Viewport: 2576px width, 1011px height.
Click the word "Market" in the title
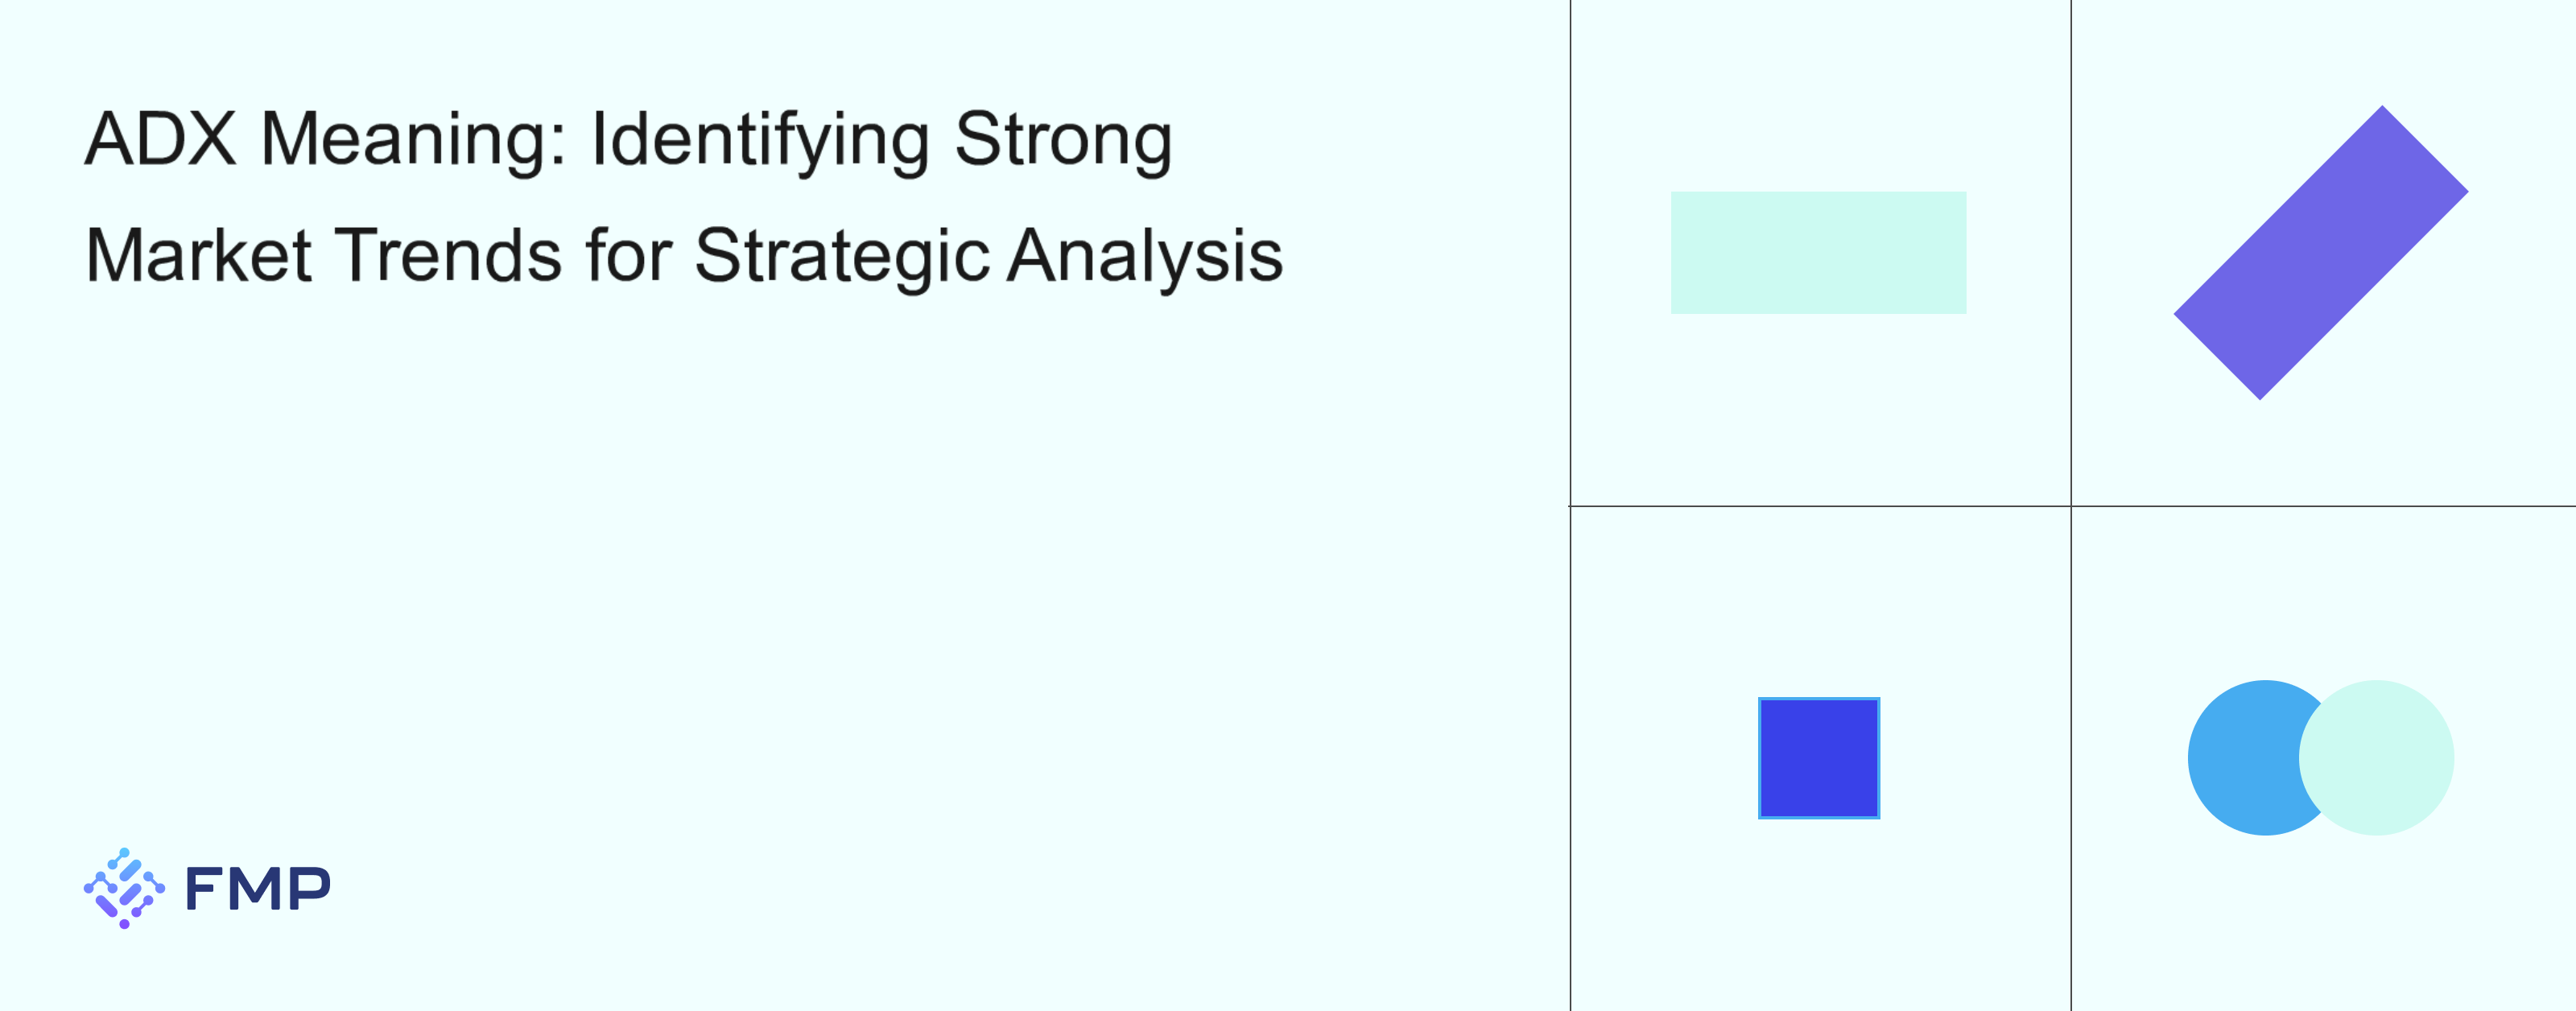click(199, 255)
